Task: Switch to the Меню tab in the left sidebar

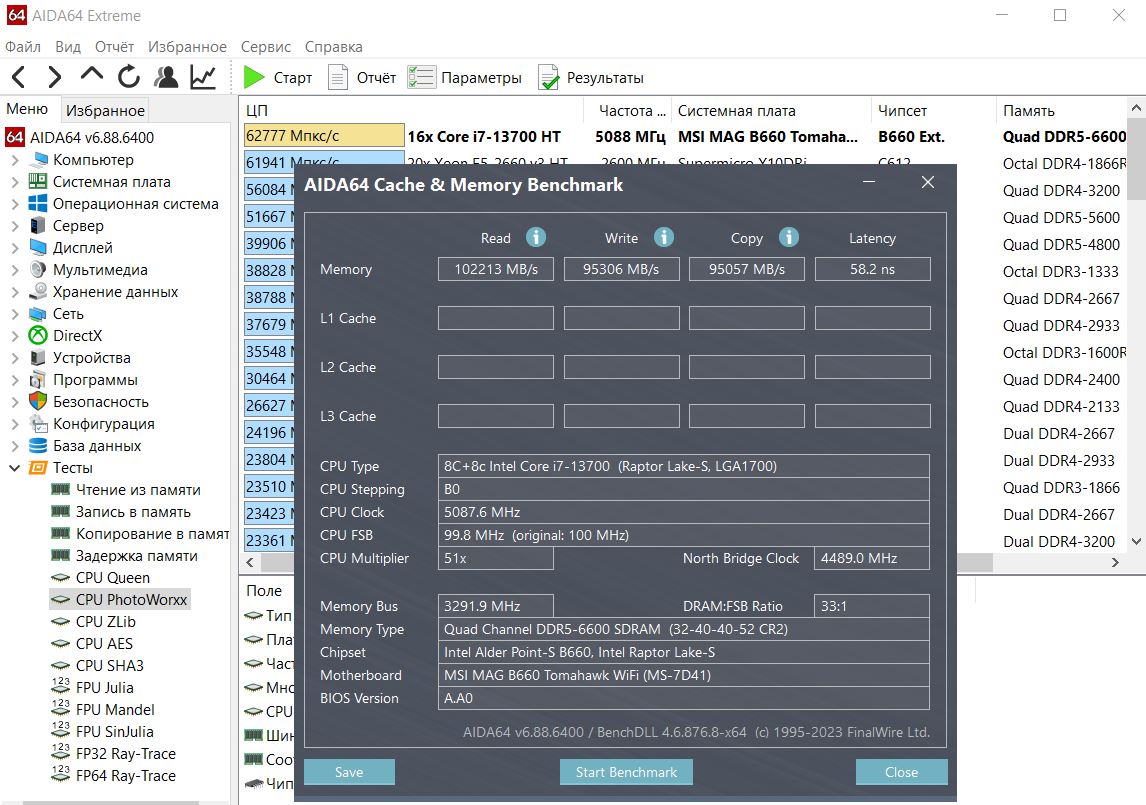Action: pos(27,109)
